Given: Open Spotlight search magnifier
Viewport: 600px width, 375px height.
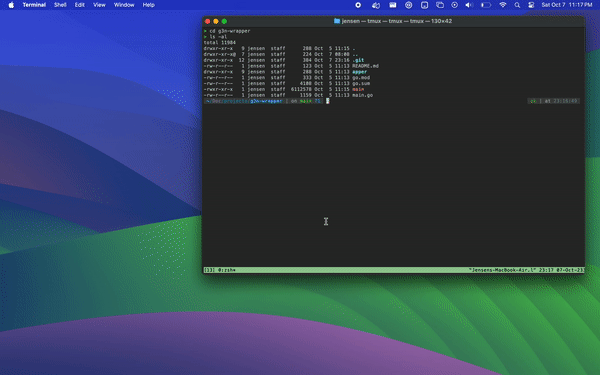Looking at the screenshot, I should point(517,5).
